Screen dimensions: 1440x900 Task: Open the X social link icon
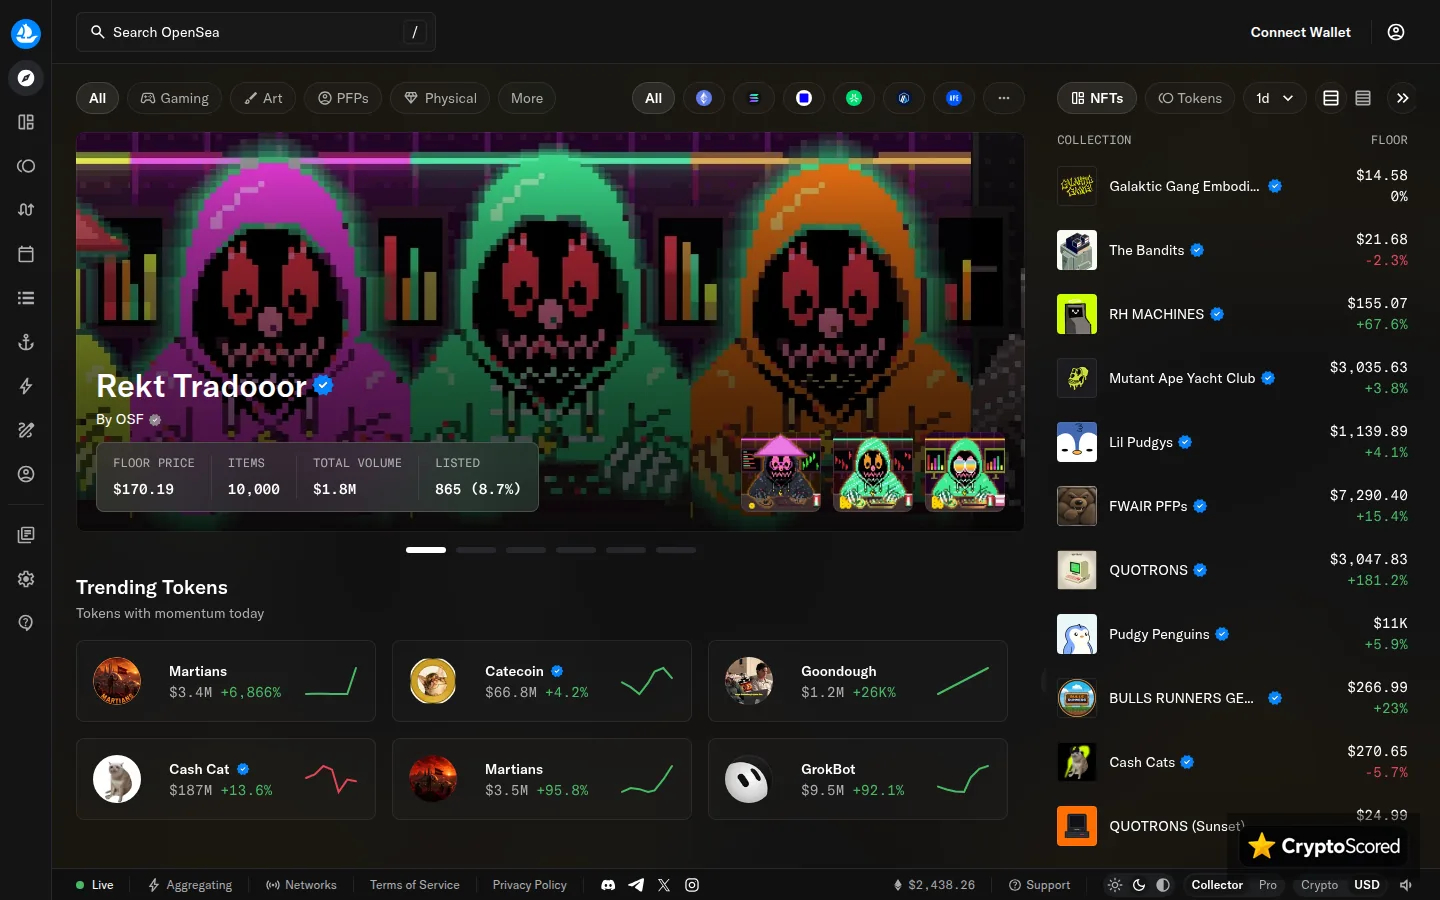click(x=664, y=885)
